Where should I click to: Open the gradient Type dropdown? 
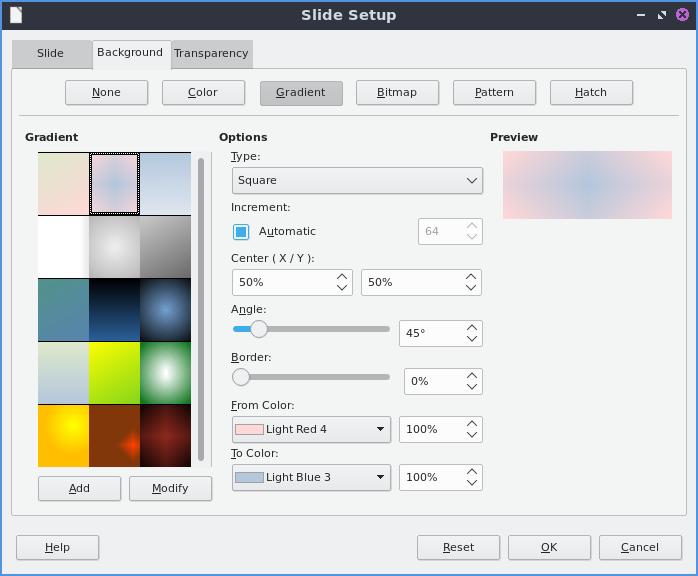[x=357, y=181]
